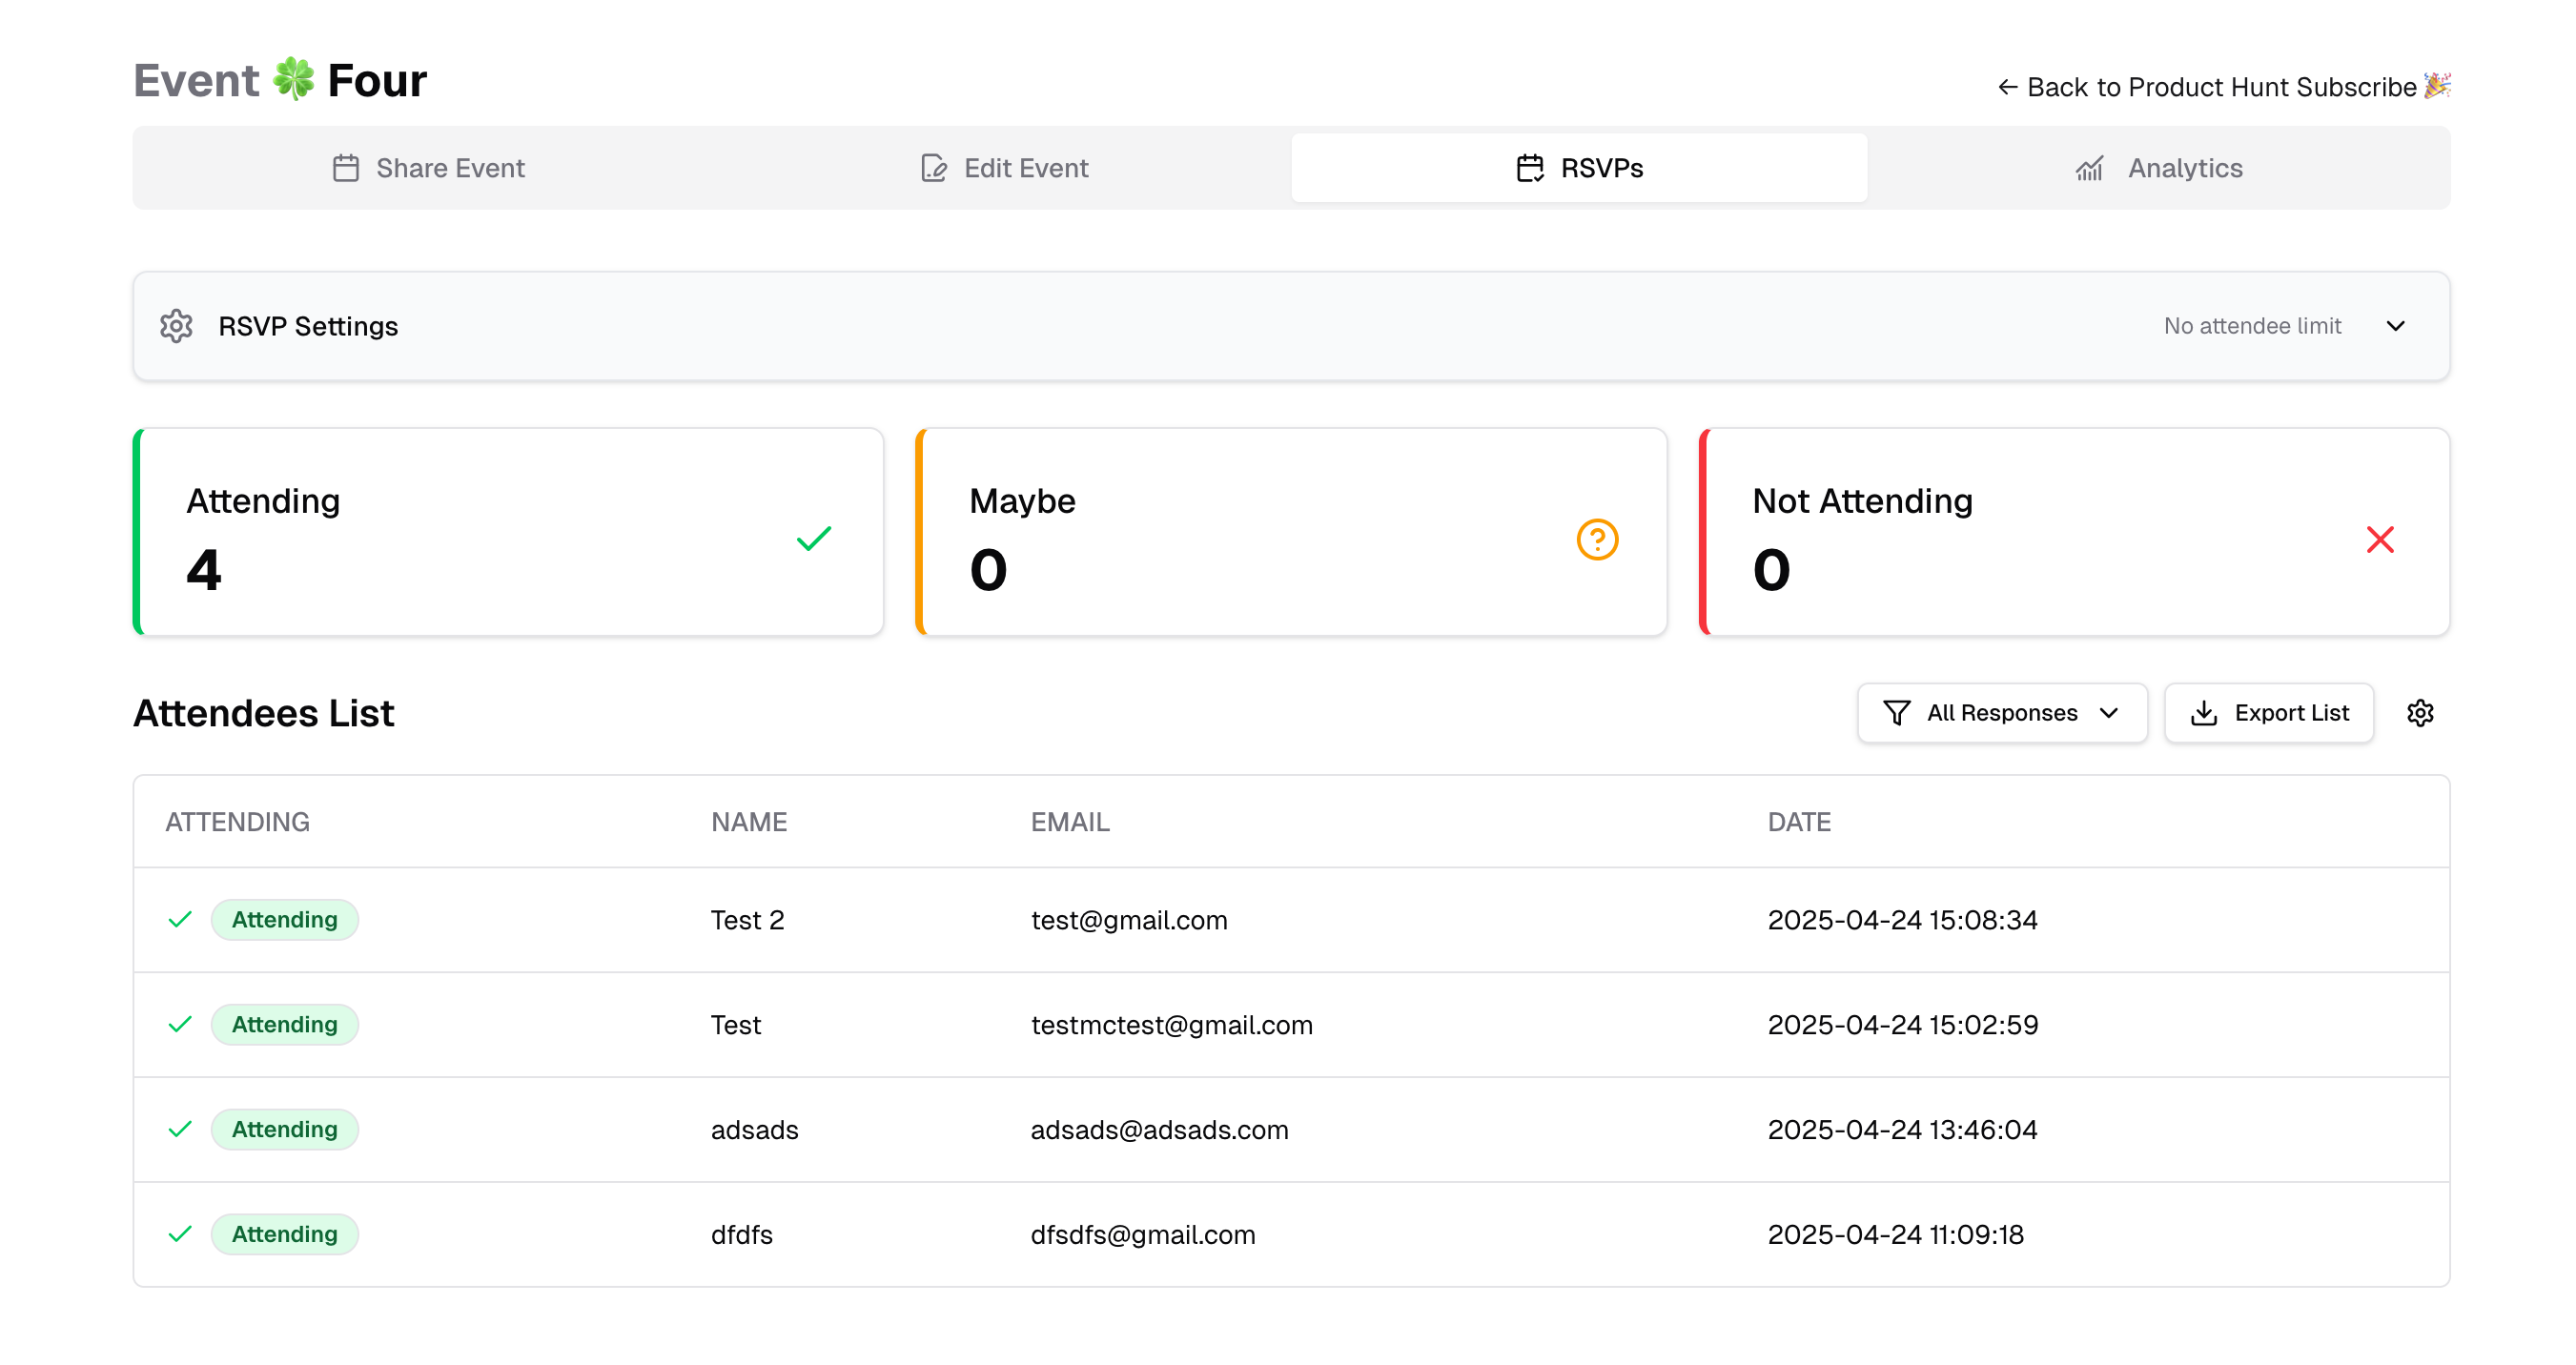Viewport: 2576px width, 1365px height.
Task: Click the red X on Not Attending card
Action: coord(2381,539)
